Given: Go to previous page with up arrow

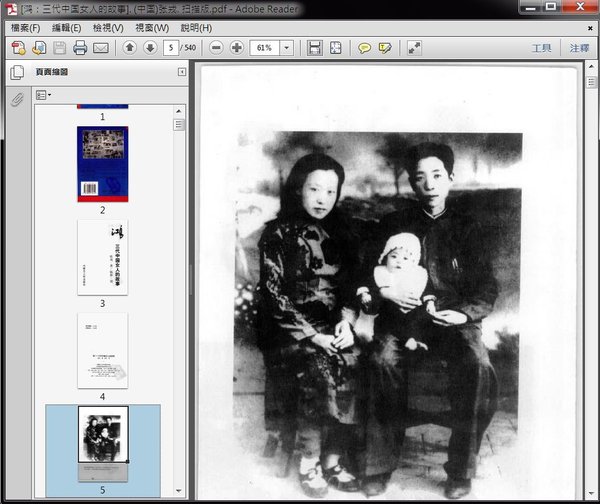Looking at the screenshot, I should point(130,48).
